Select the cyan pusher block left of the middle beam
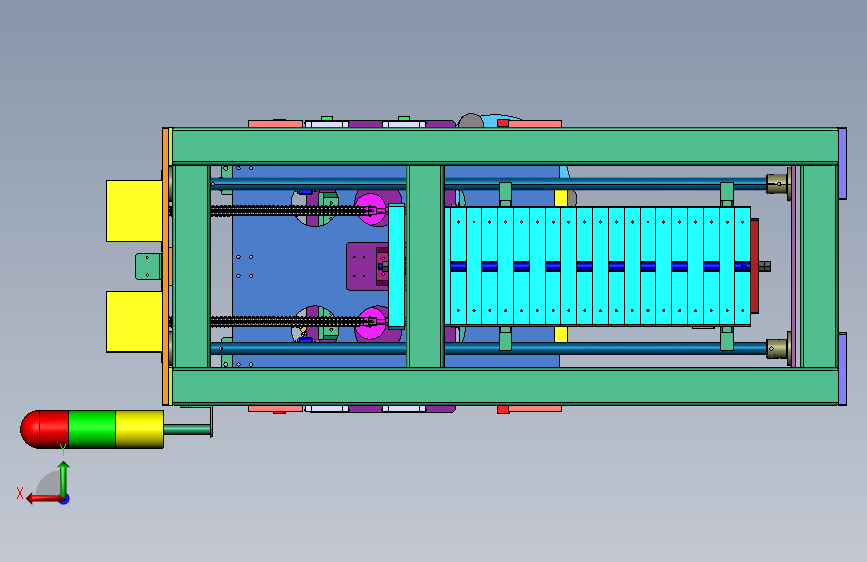867x562 pixels. (396, 266)
